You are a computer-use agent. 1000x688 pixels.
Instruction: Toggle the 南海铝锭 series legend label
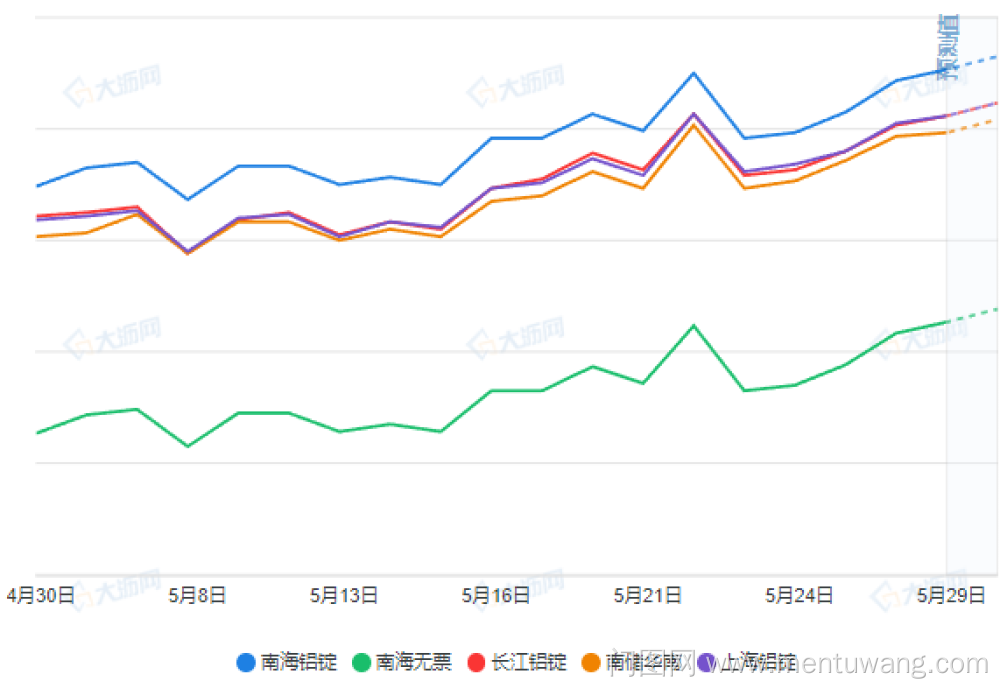pyautogui.click(x=299, y=662)
